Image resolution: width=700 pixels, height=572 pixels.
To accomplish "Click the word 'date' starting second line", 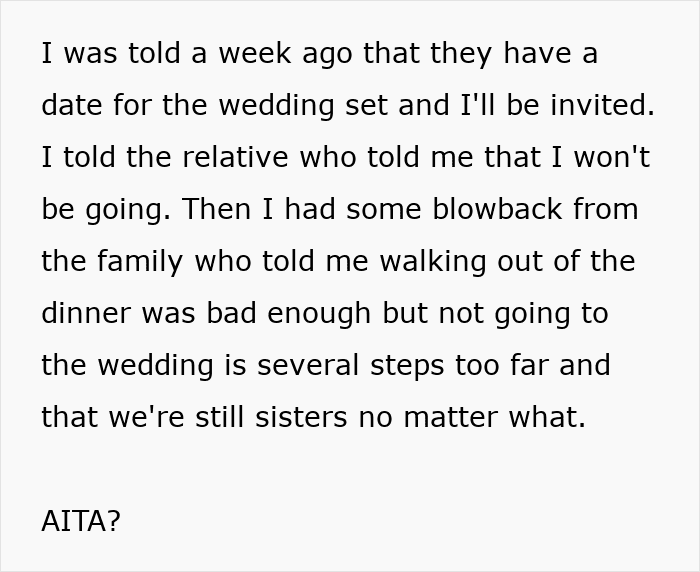I will [71, 105].
